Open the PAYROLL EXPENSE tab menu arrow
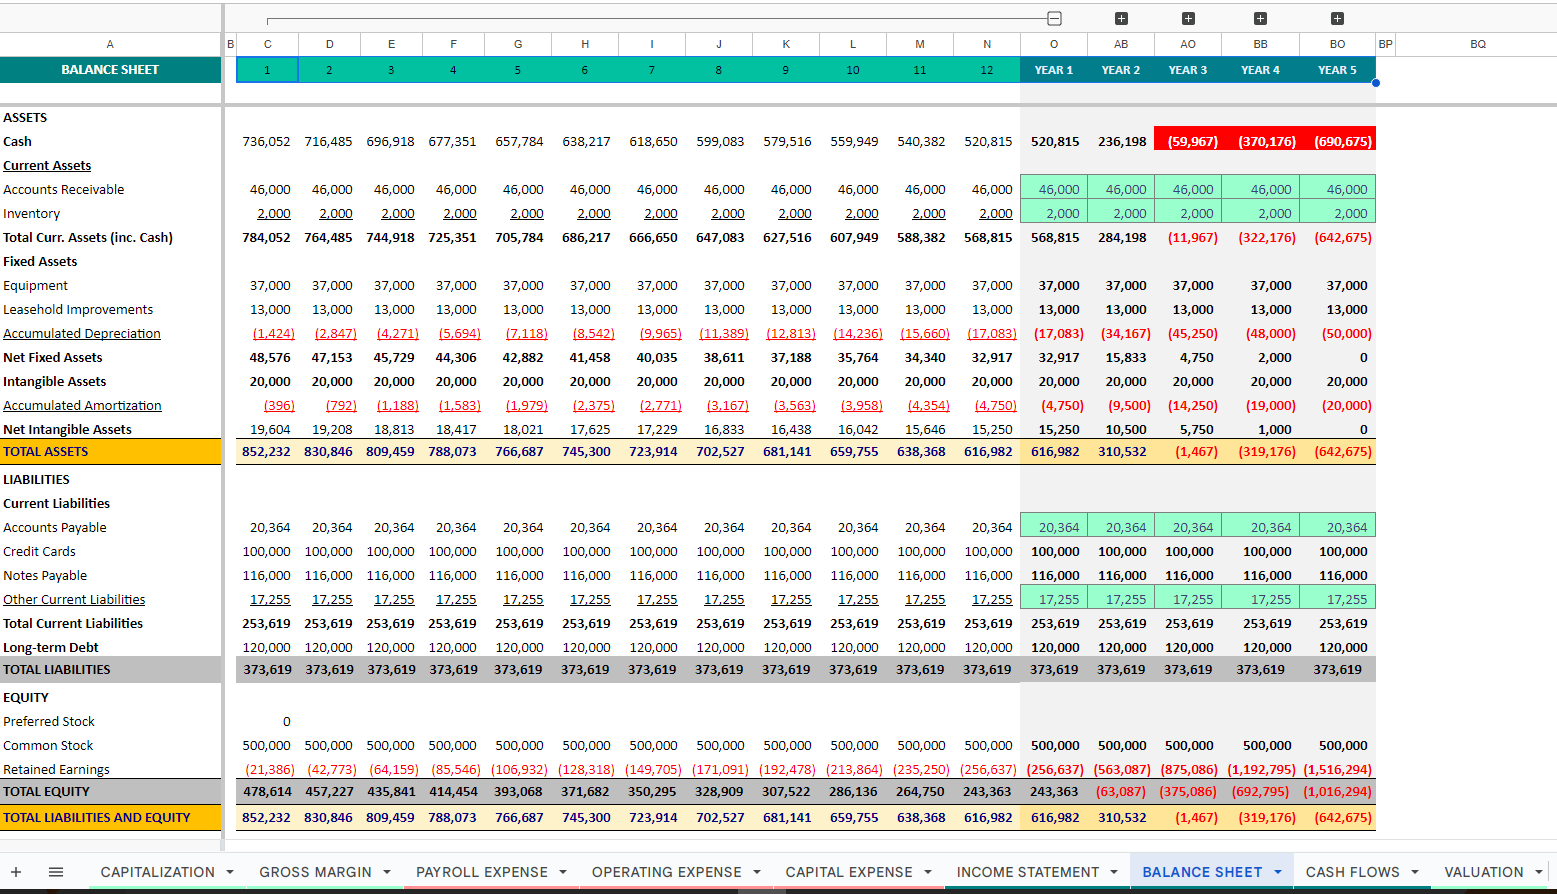 pos(563,872)
